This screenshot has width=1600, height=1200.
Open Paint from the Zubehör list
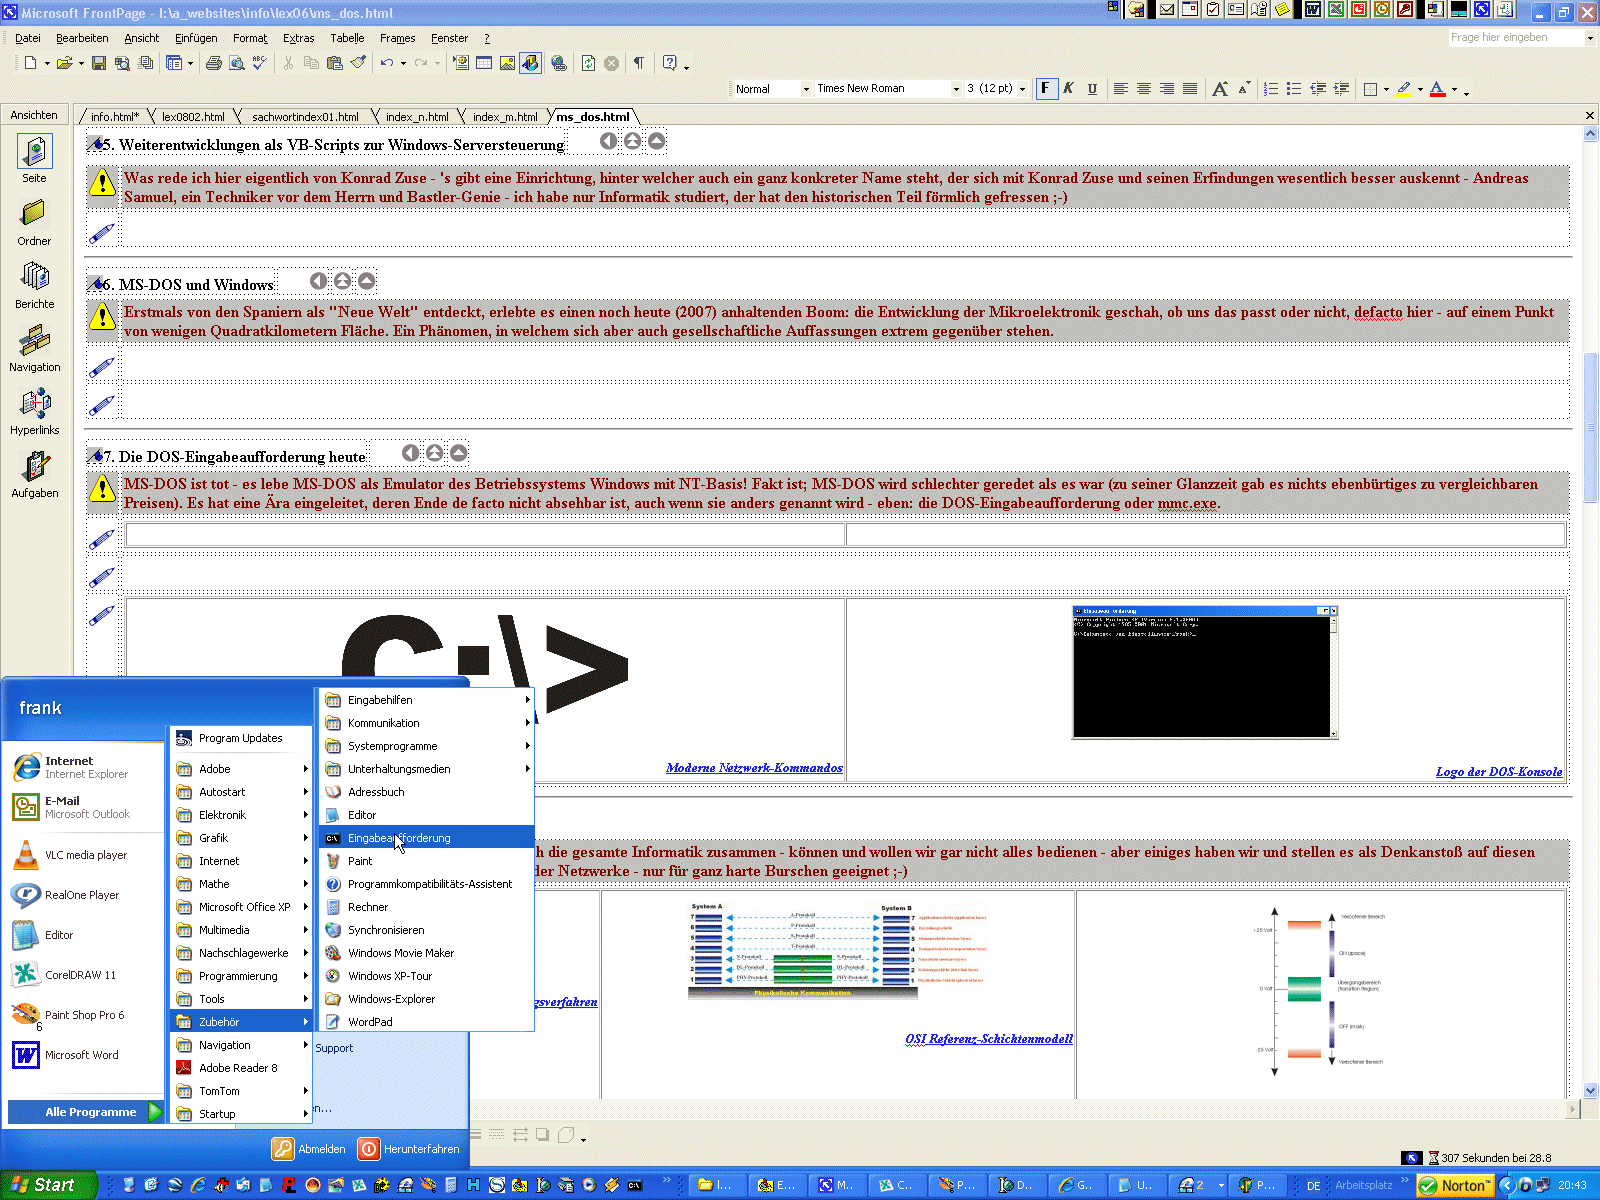[427, 861]
